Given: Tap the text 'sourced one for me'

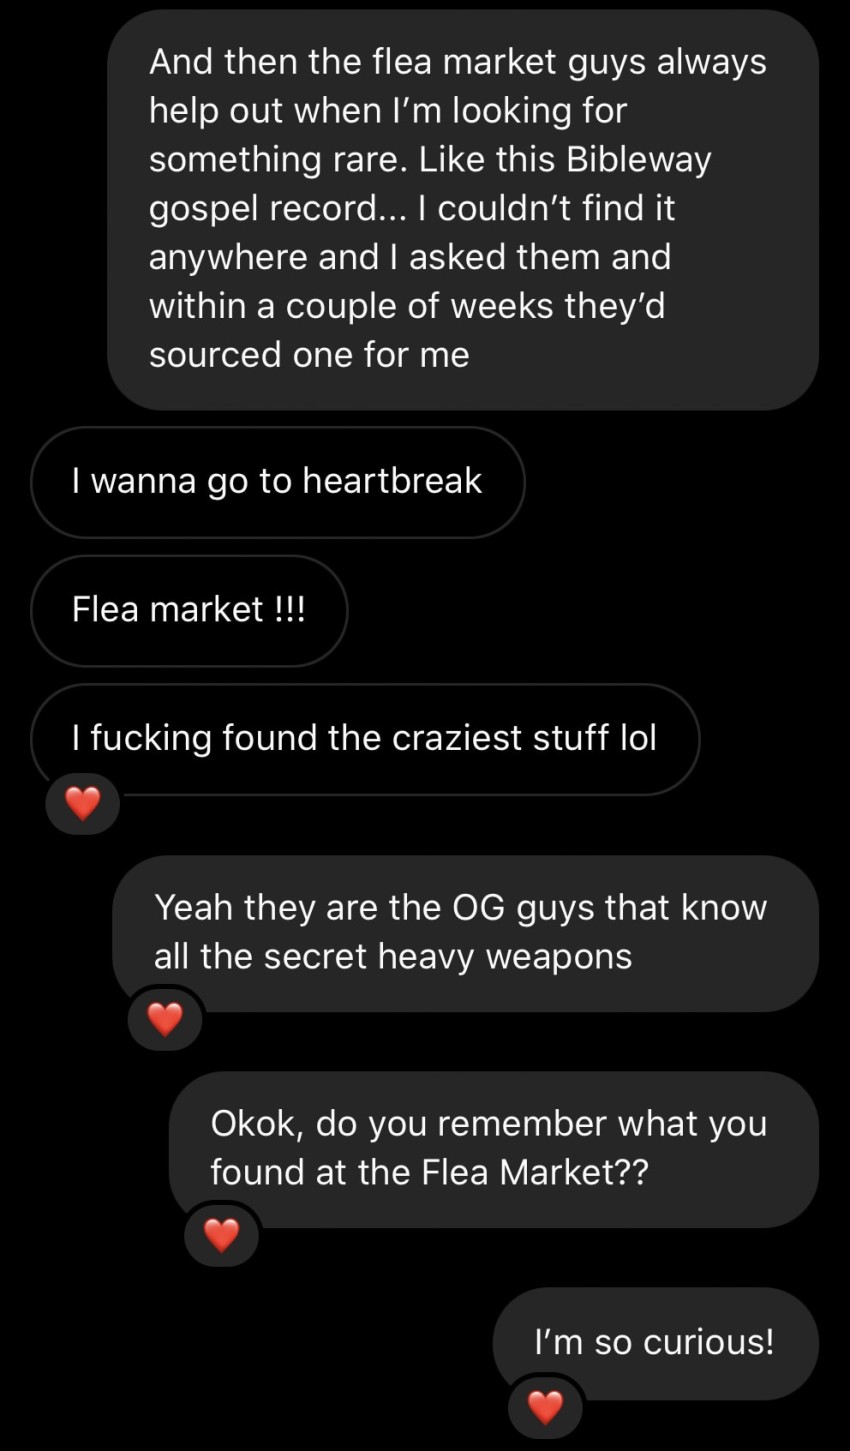Looking at the screenshot, I should (309, 355).
